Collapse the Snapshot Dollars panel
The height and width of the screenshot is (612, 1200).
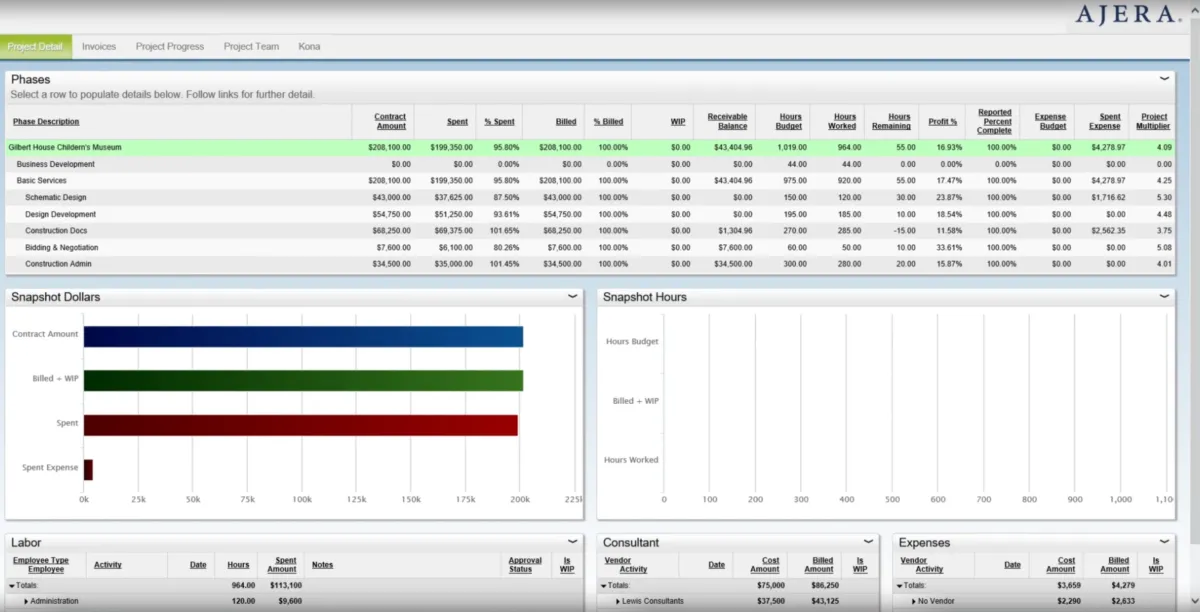pyautogui.click(x=572, y=296)
